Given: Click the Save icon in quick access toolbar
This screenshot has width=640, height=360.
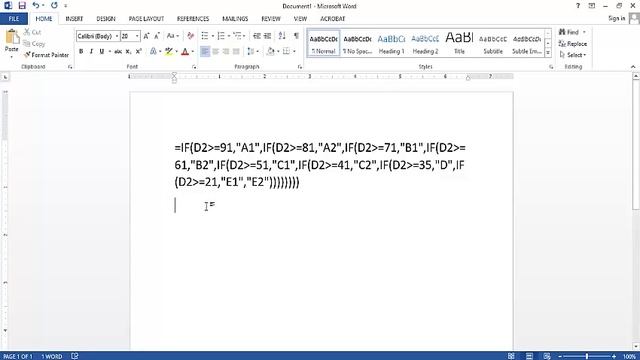Looking at the screenshot, I should point(22,6).
